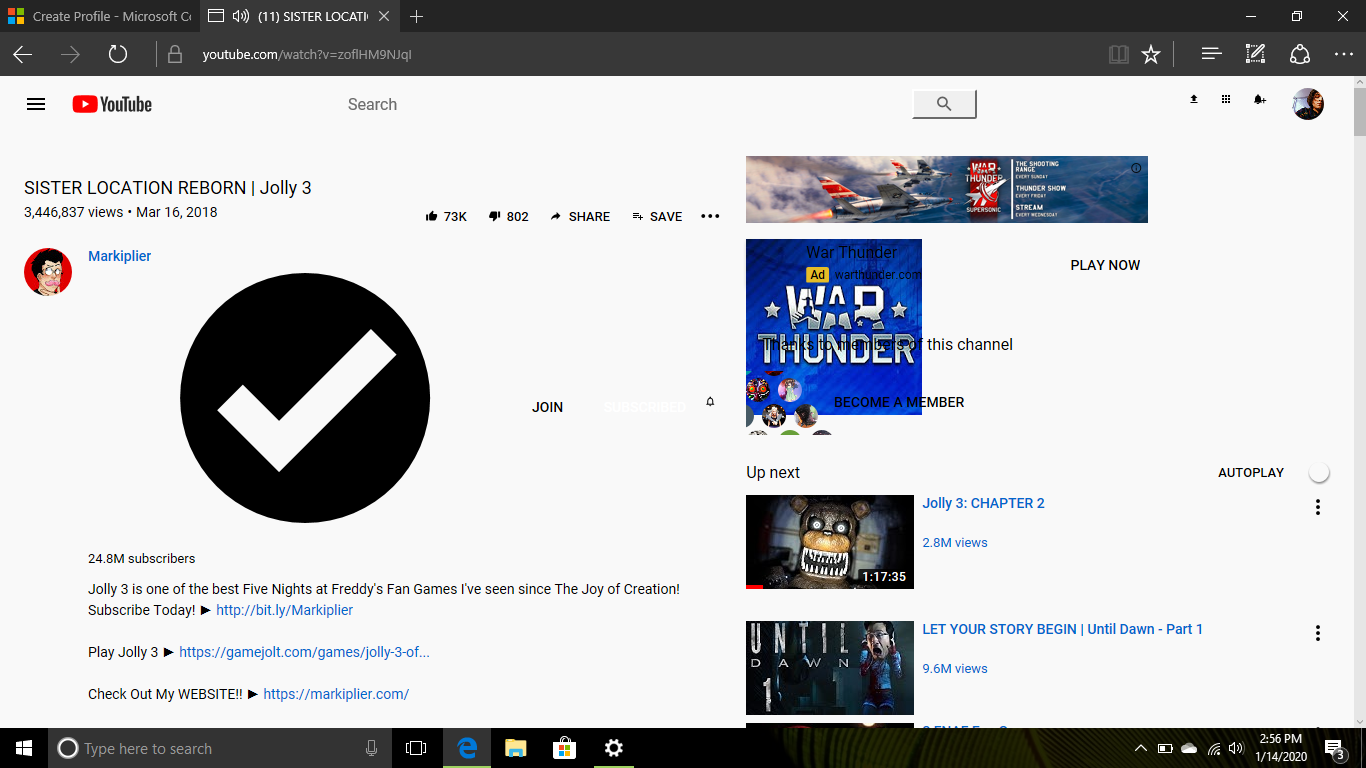Viewport: 1366px width, 768px height.
Task: Open the upload video icon
Action: click(1193, 99)
